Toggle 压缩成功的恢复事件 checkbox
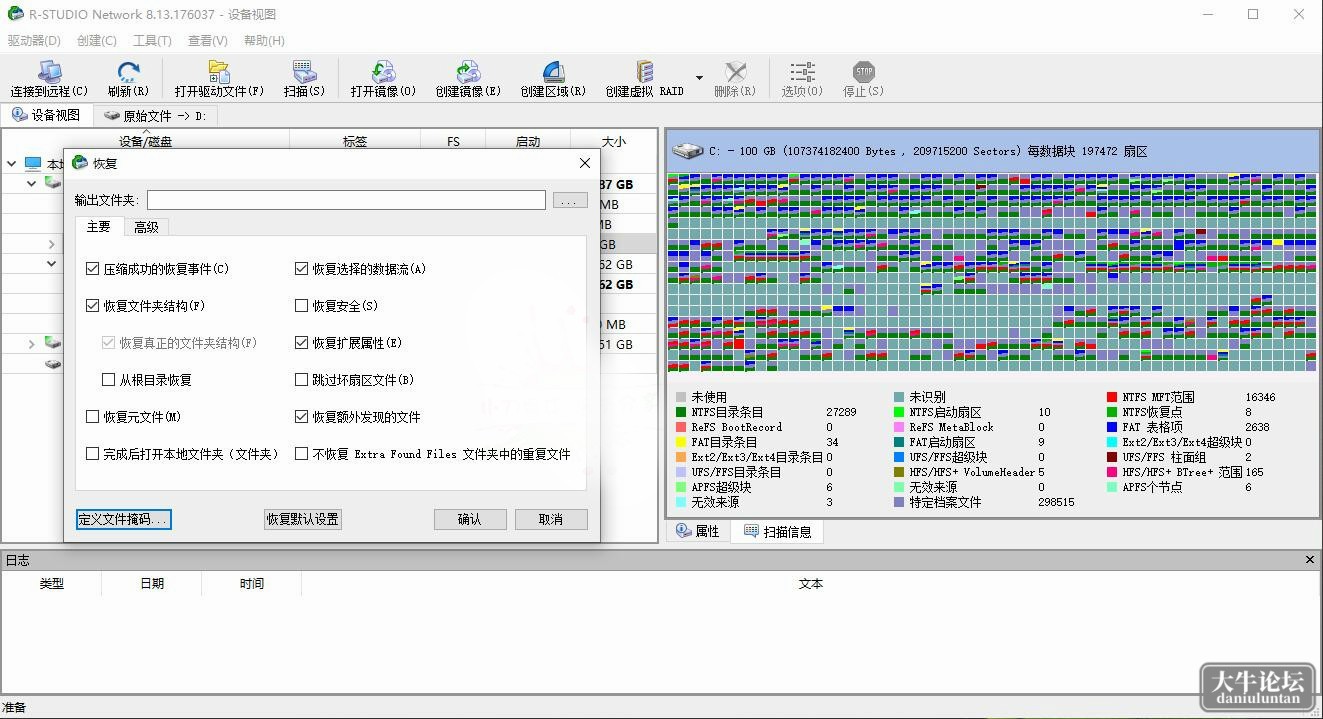This screenshot has width=1323, height=719. (93, 269)
